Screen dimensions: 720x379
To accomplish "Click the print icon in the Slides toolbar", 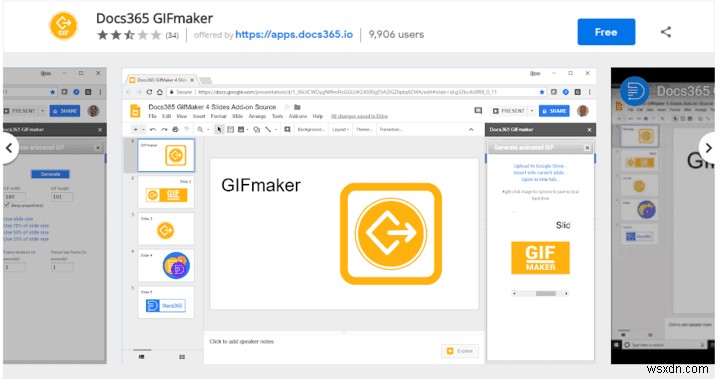I will pyautogui.click(x=175, y=130).
